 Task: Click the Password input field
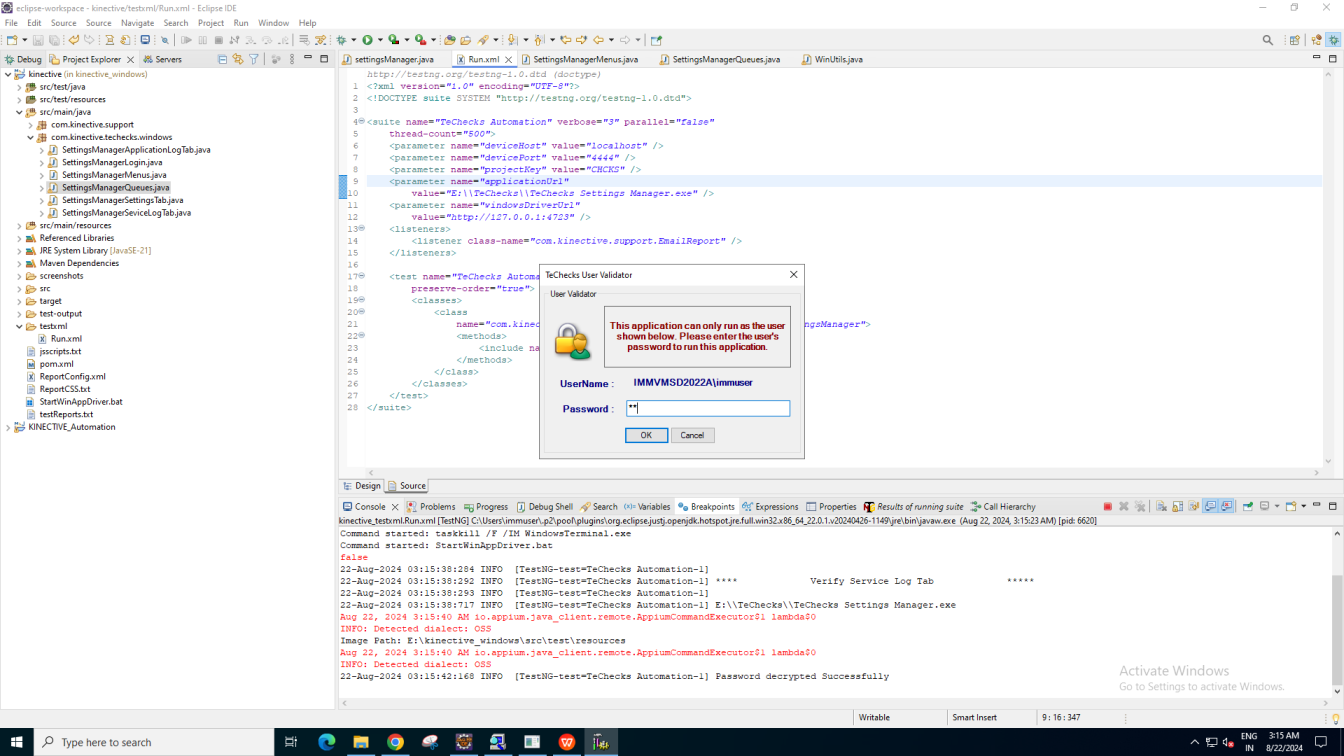(x=708, y=408)
